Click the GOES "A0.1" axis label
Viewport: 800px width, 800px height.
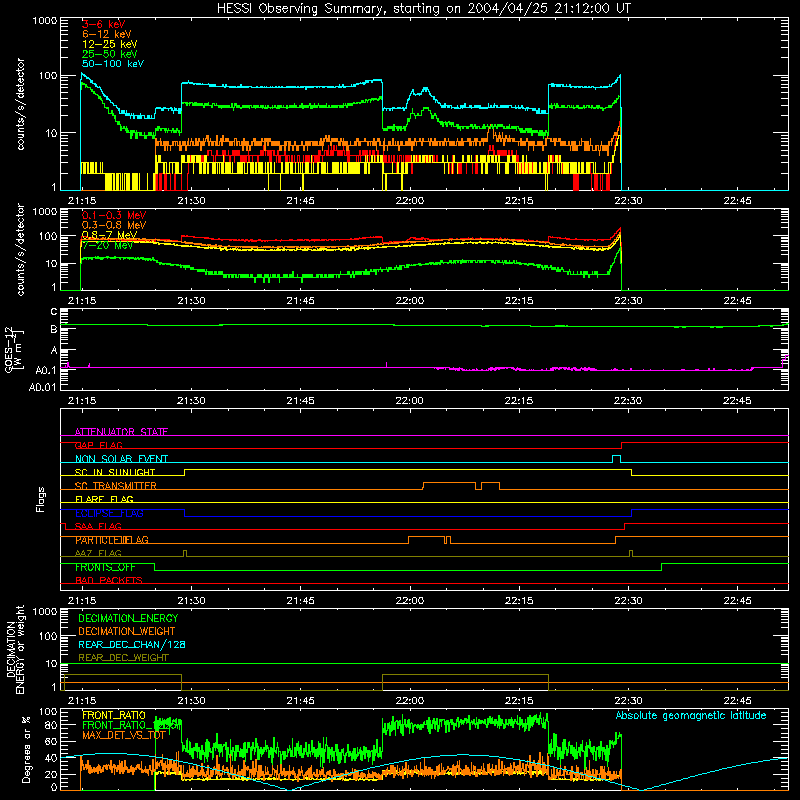(x=46, y=370)
